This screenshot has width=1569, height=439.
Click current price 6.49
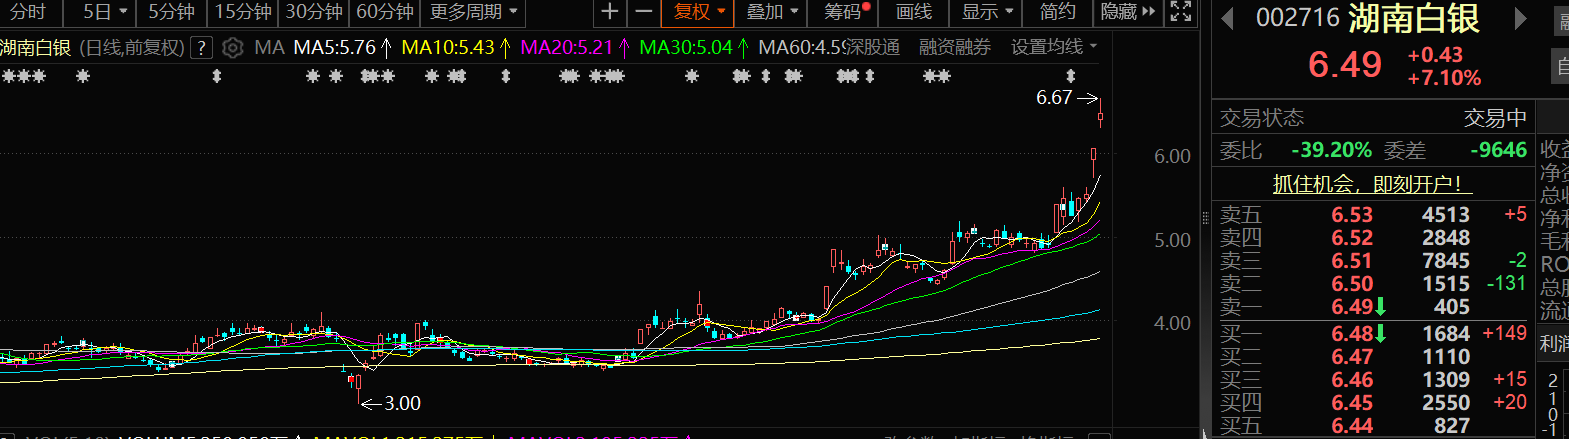pos(1345,65)
